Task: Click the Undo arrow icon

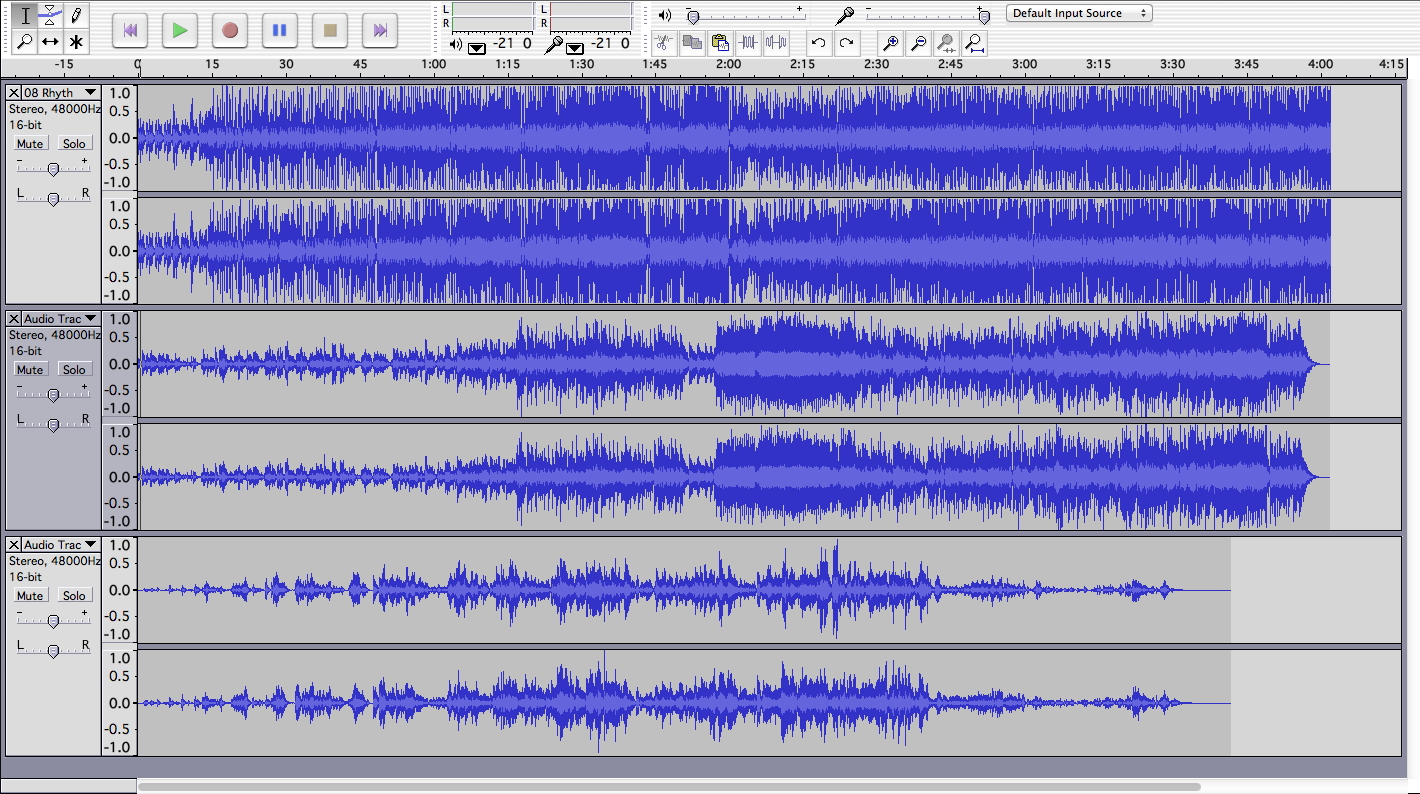Action: click(818, 42)
